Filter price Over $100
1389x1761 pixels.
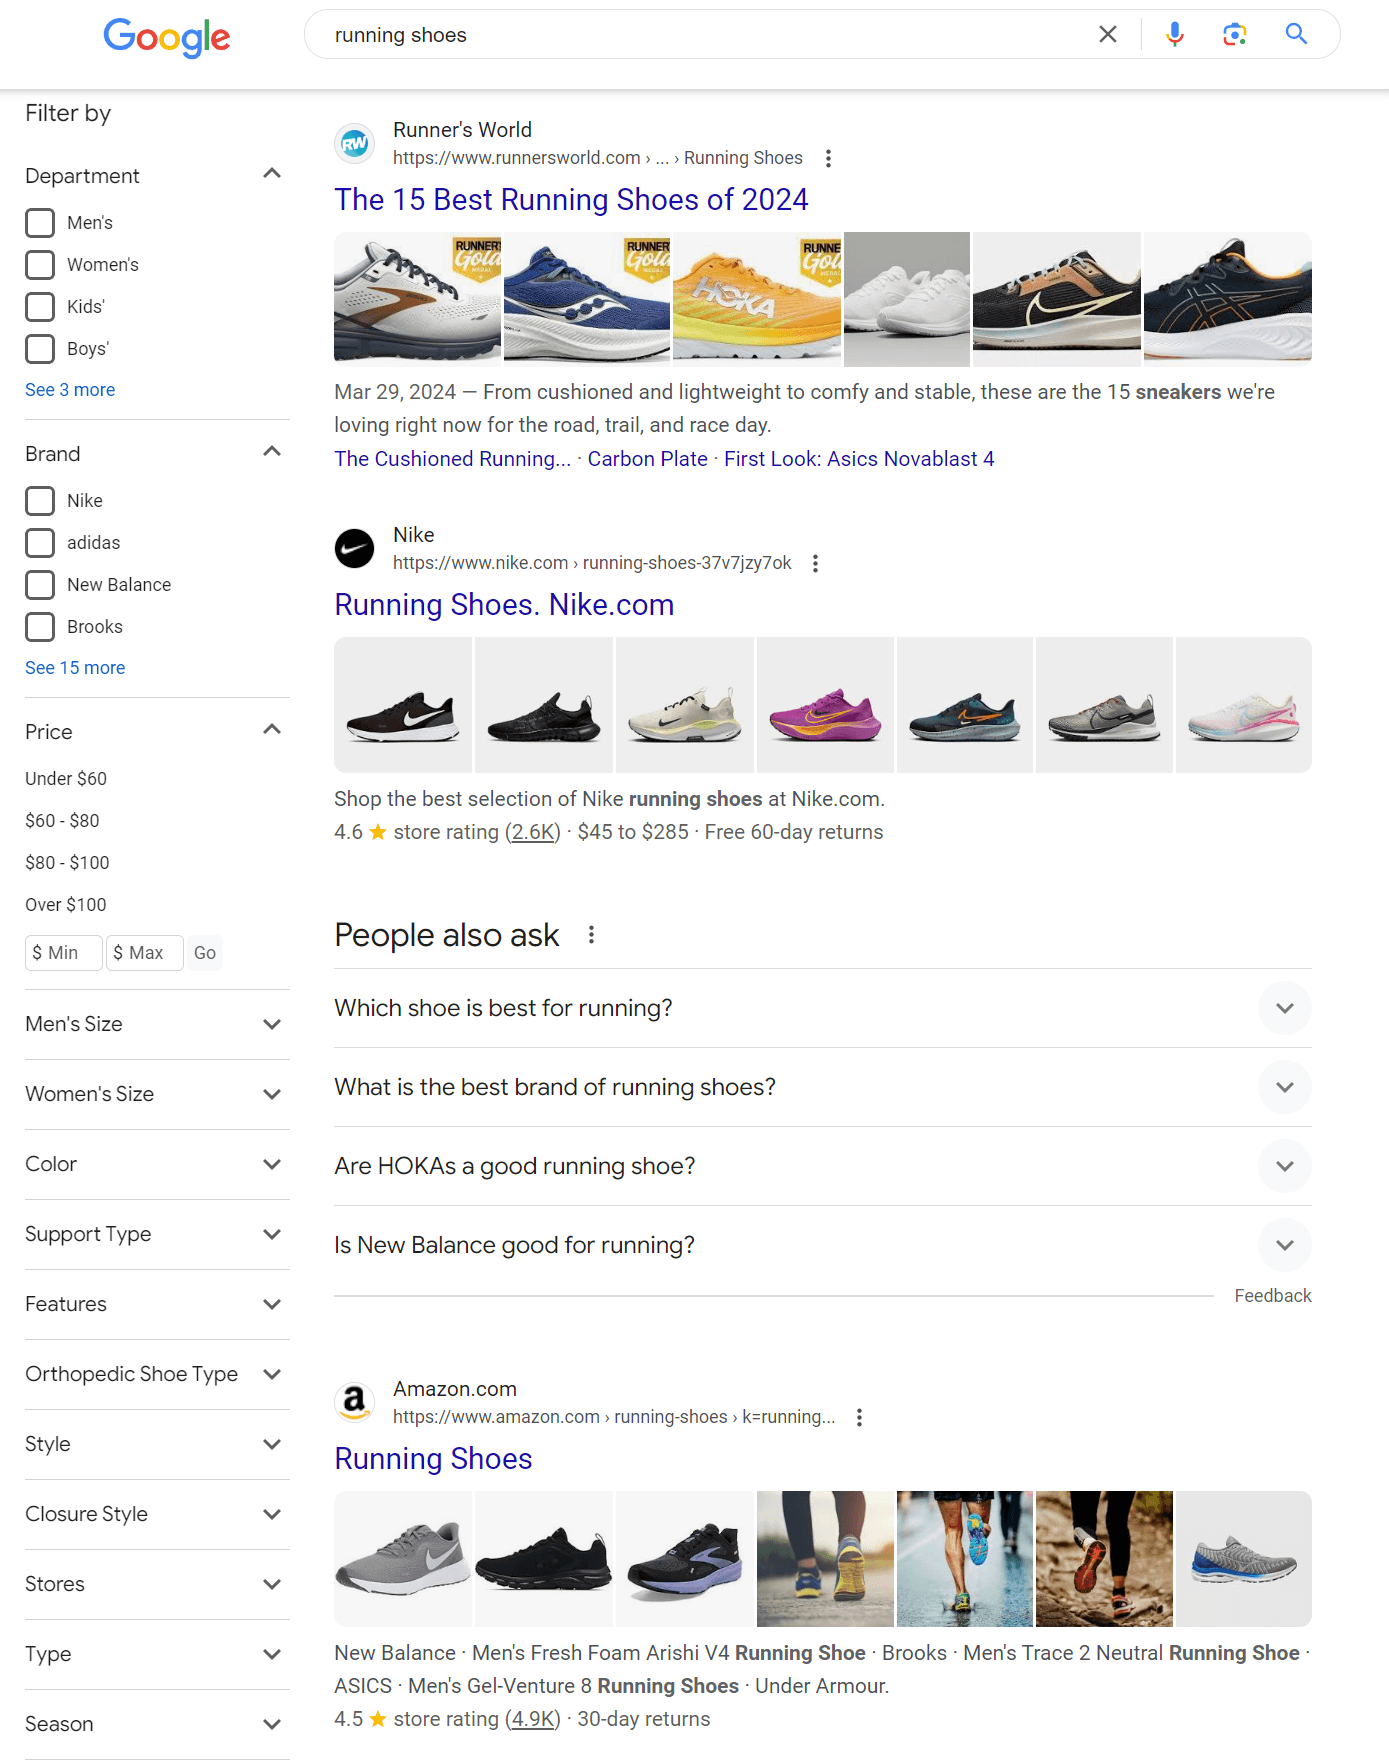tap(66, 905)
